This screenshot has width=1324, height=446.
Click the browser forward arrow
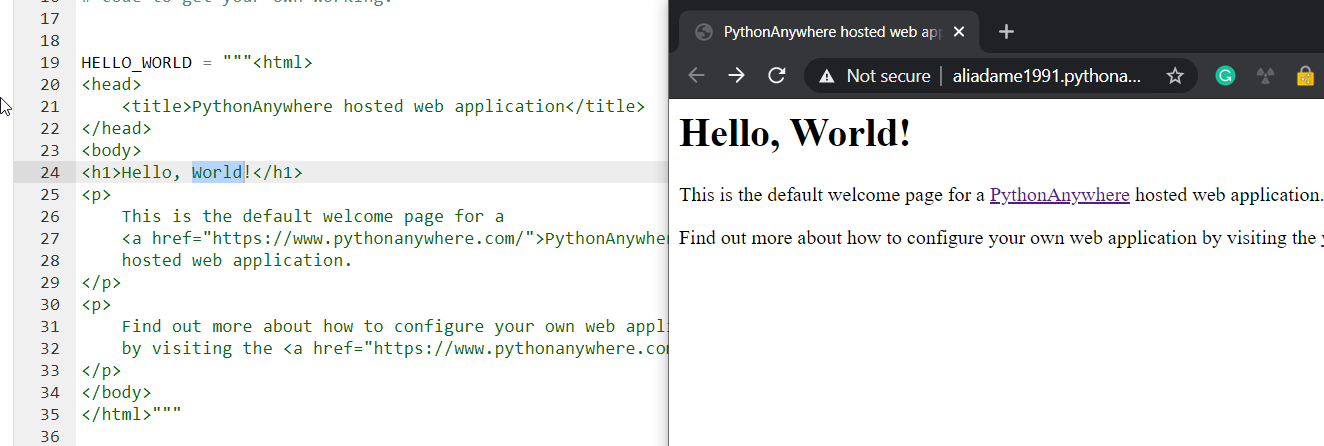point(736,76)
